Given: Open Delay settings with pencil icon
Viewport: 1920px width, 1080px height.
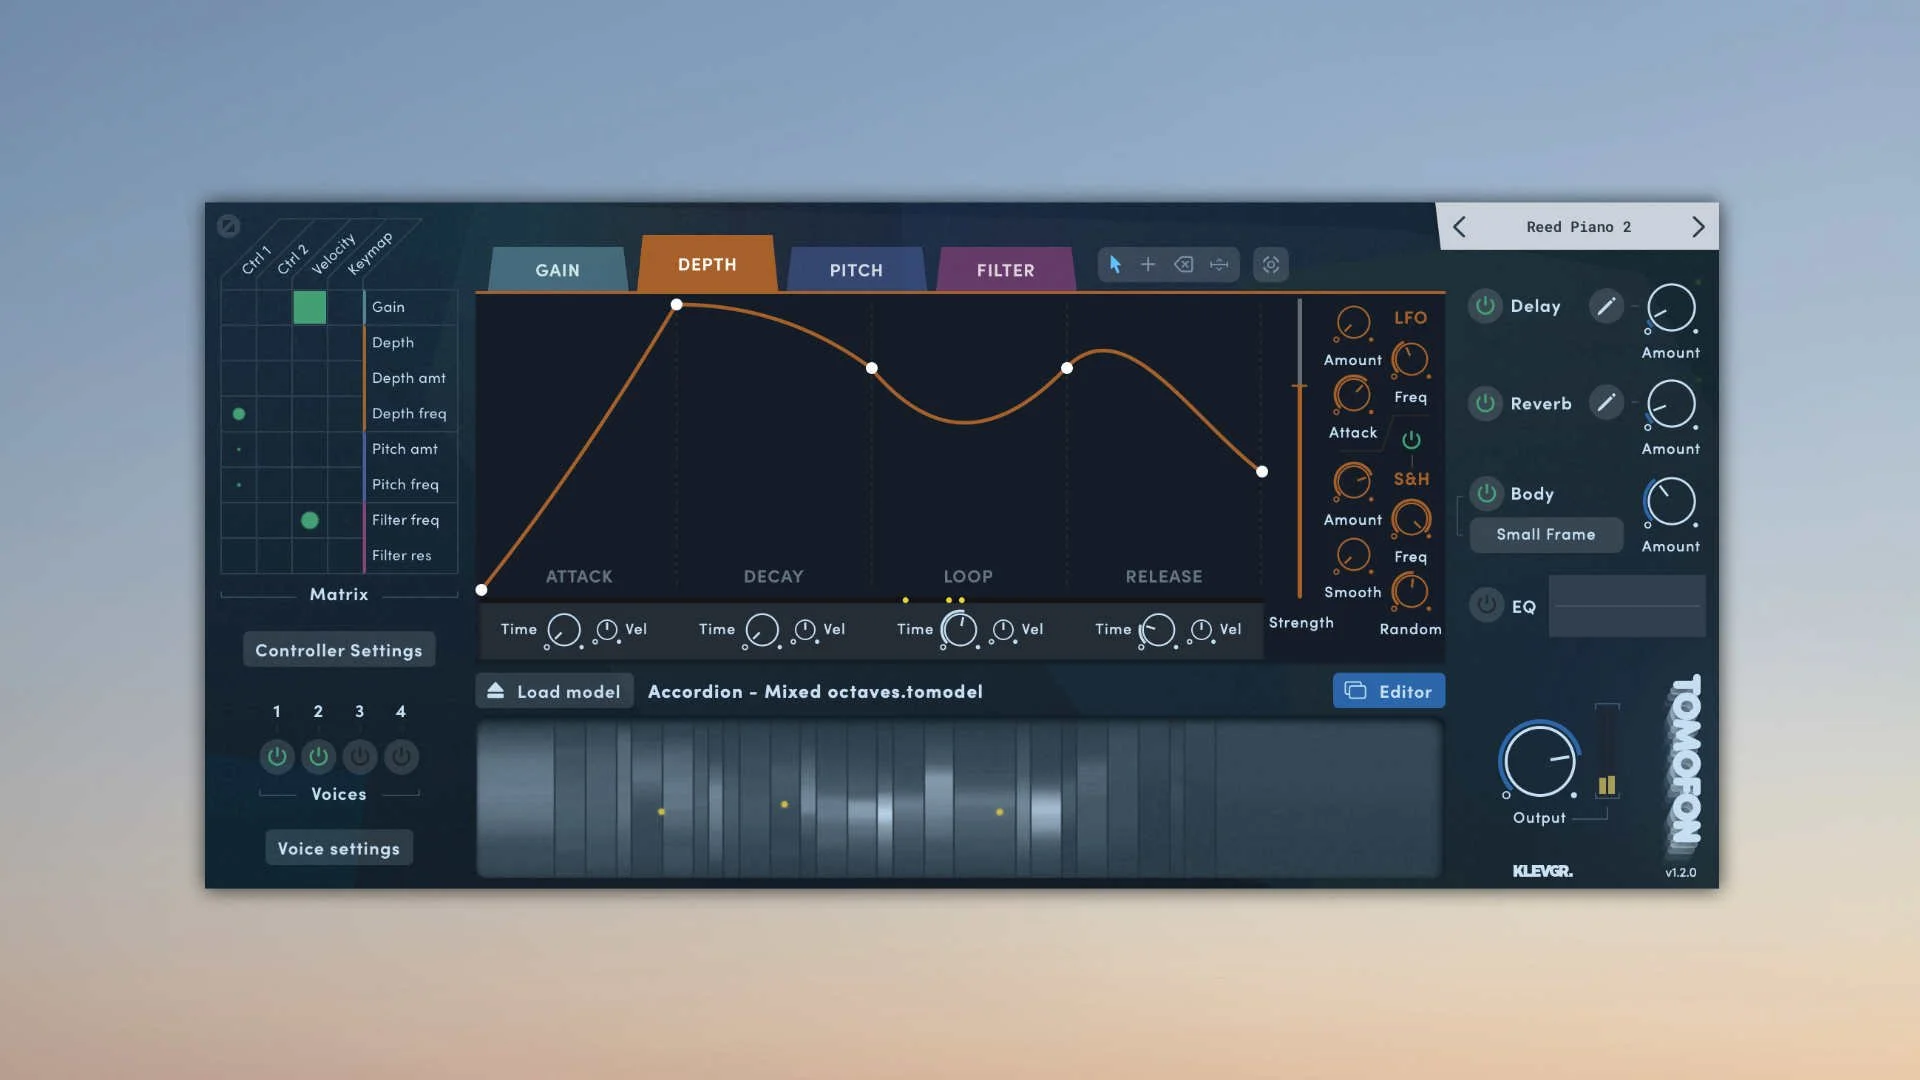Looking at the screenshot, I should [x=1606, y=306].
